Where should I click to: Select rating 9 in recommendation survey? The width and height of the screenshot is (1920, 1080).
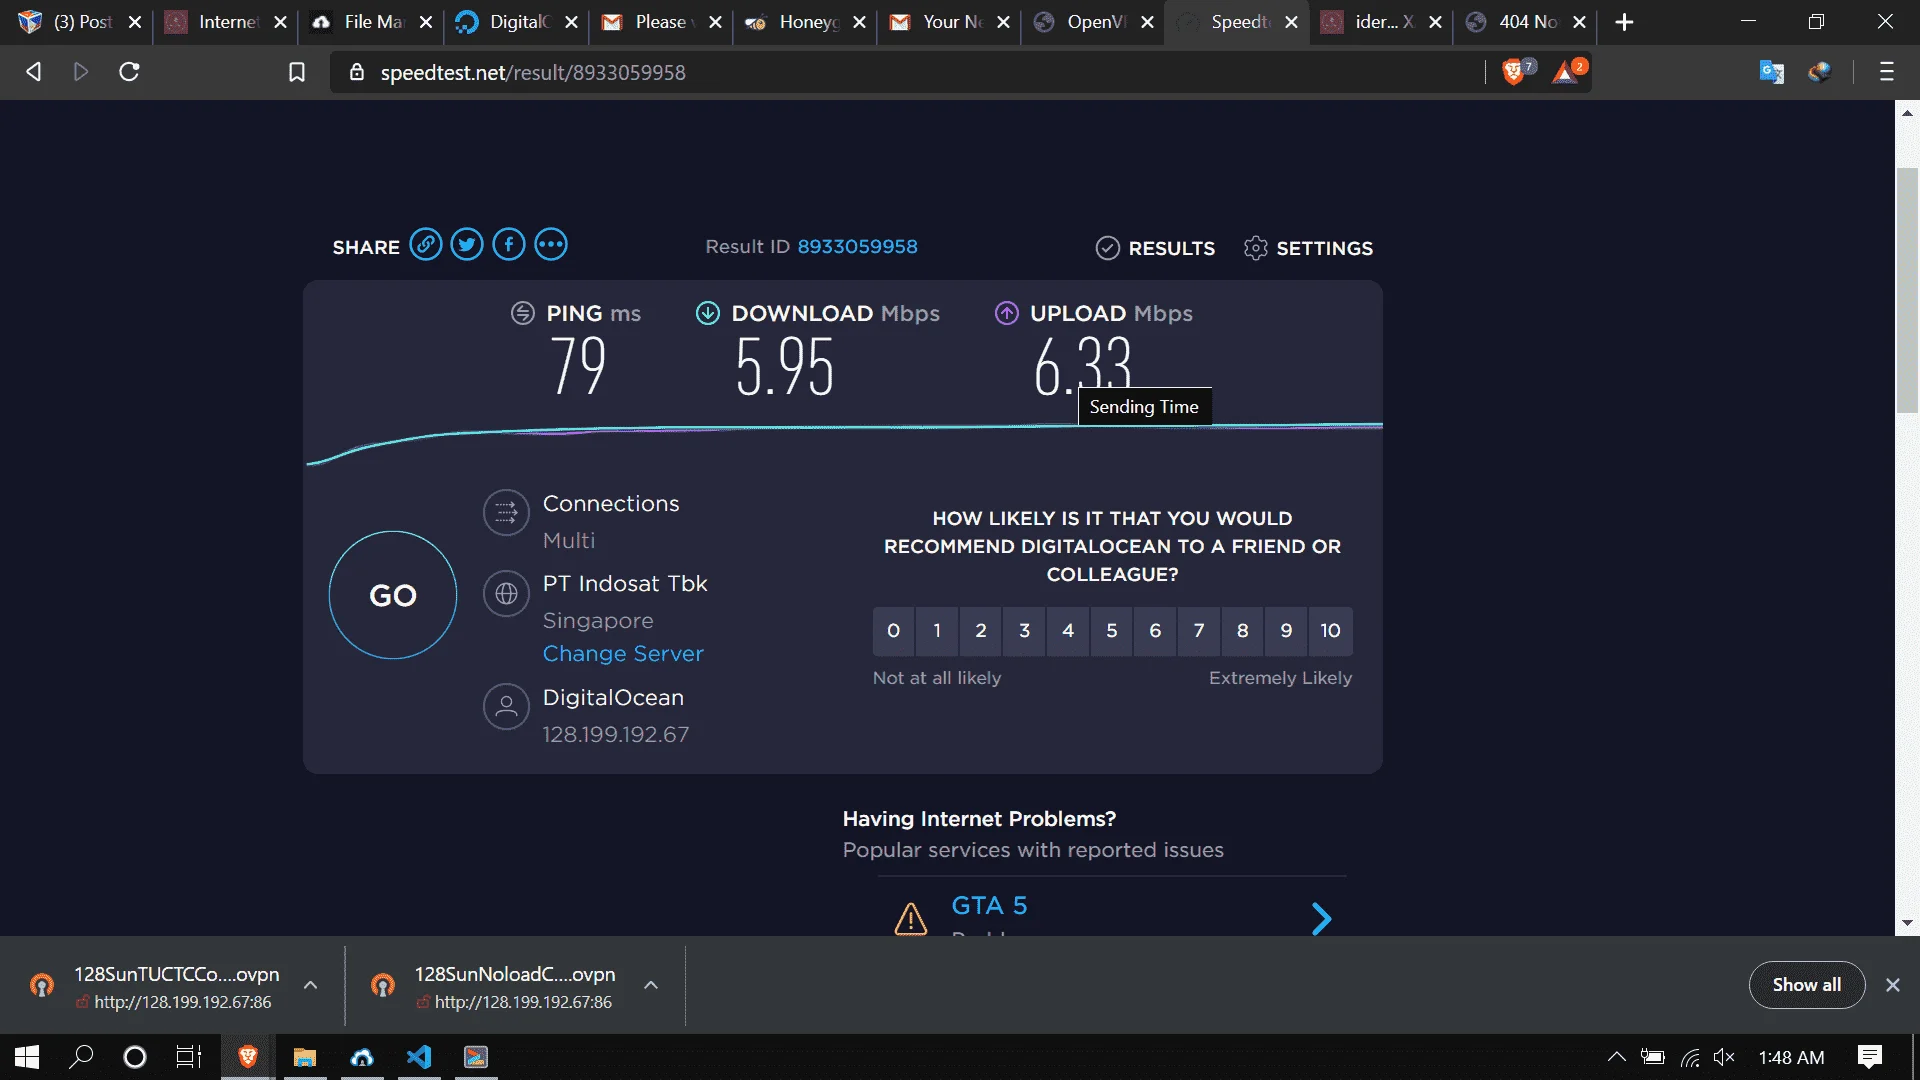pos(1286,631)
